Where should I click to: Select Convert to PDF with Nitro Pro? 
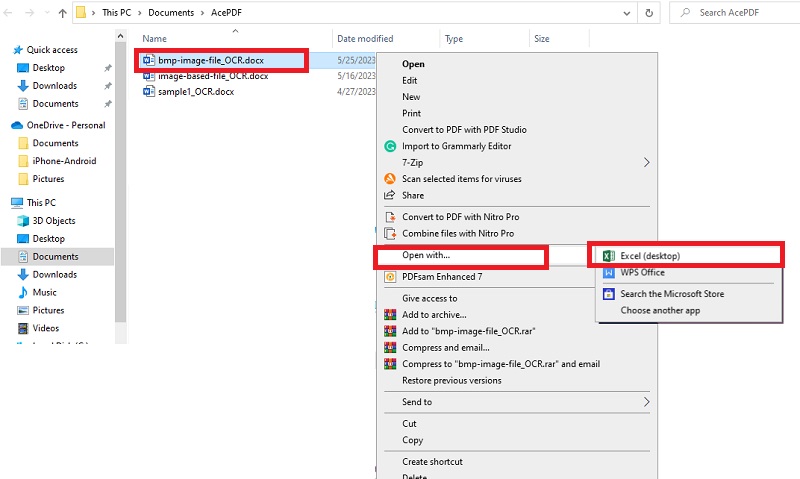coord(460,217)
